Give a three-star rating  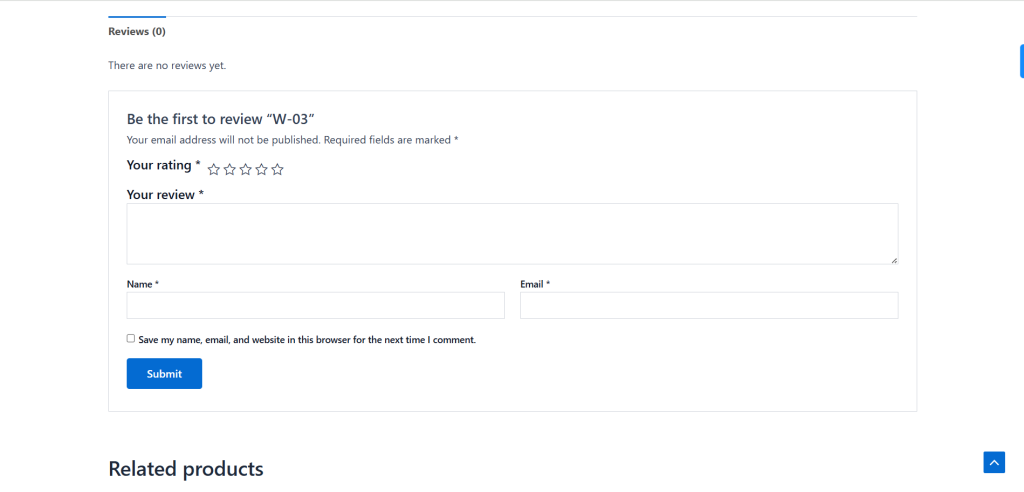245,170
